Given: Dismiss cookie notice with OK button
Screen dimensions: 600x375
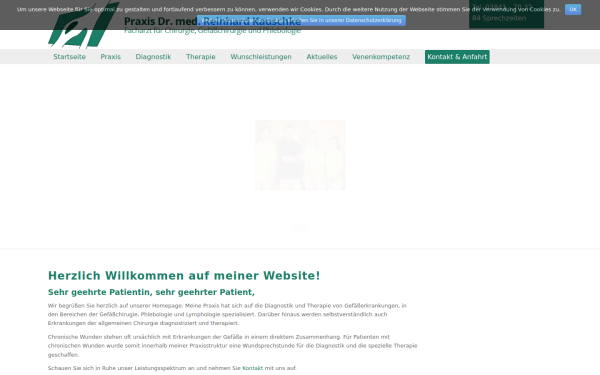Looking at the screenshot, I should [x=572, y=10].
